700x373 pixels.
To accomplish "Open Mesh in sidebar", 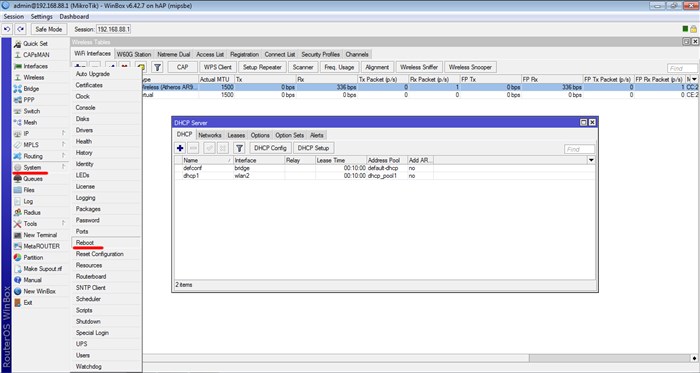I will (30, 122).
